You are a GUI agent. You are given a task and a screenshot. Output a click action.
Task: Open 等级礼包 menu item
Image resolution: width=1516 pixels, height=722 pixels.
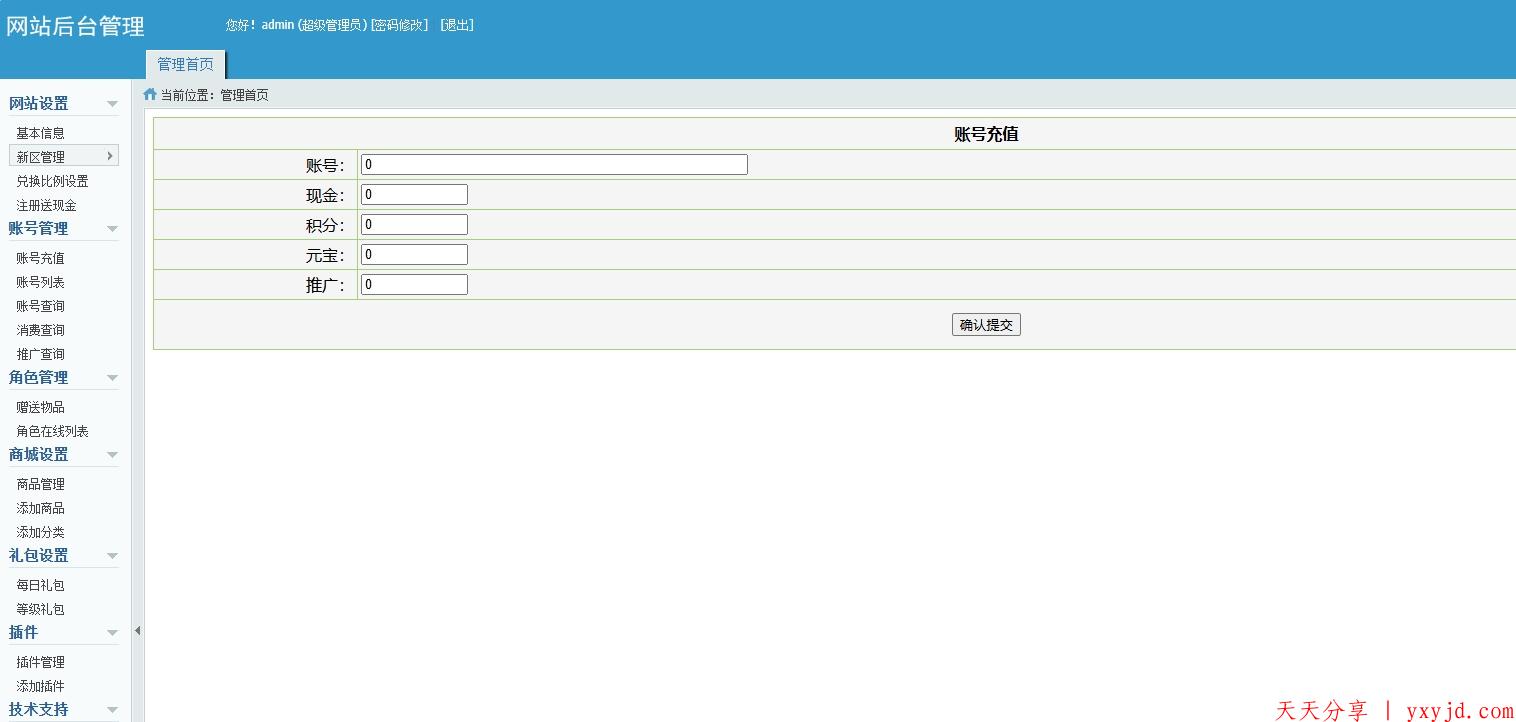pos(40,609)
